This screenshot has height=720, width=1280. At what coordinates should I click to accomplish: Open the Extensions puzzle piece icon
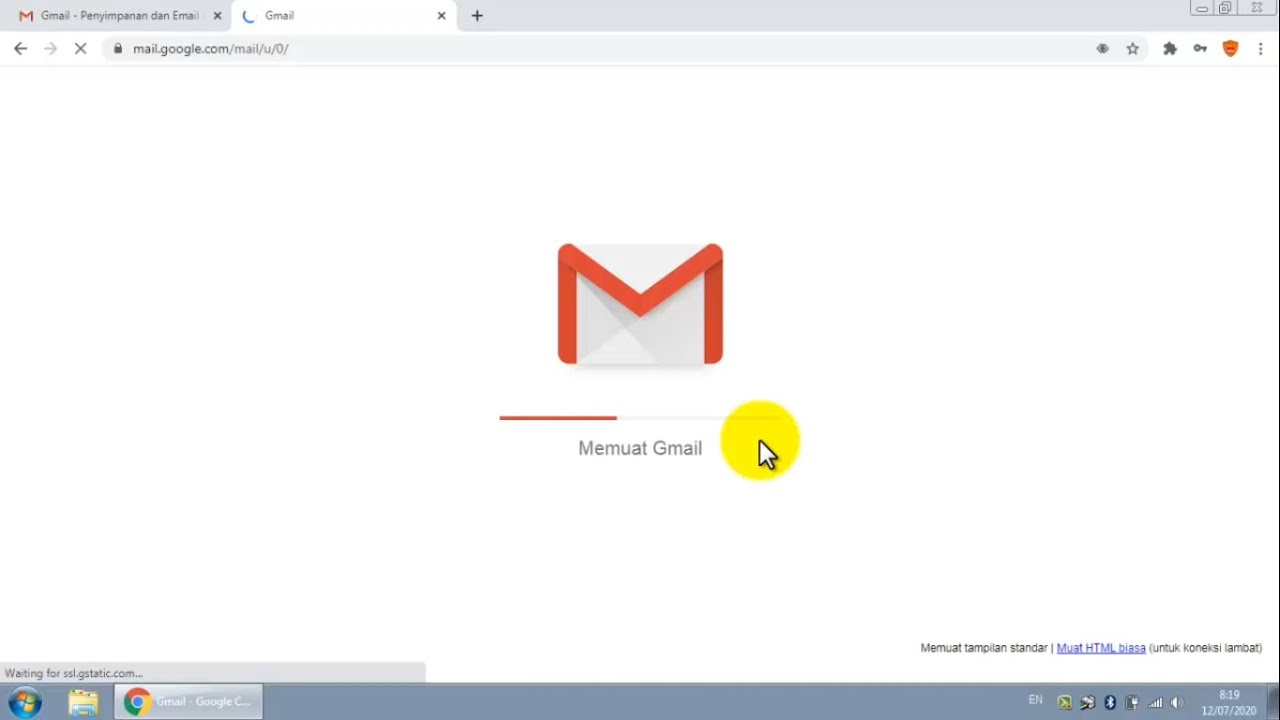pyautogui.click(x=1170, y=48)
